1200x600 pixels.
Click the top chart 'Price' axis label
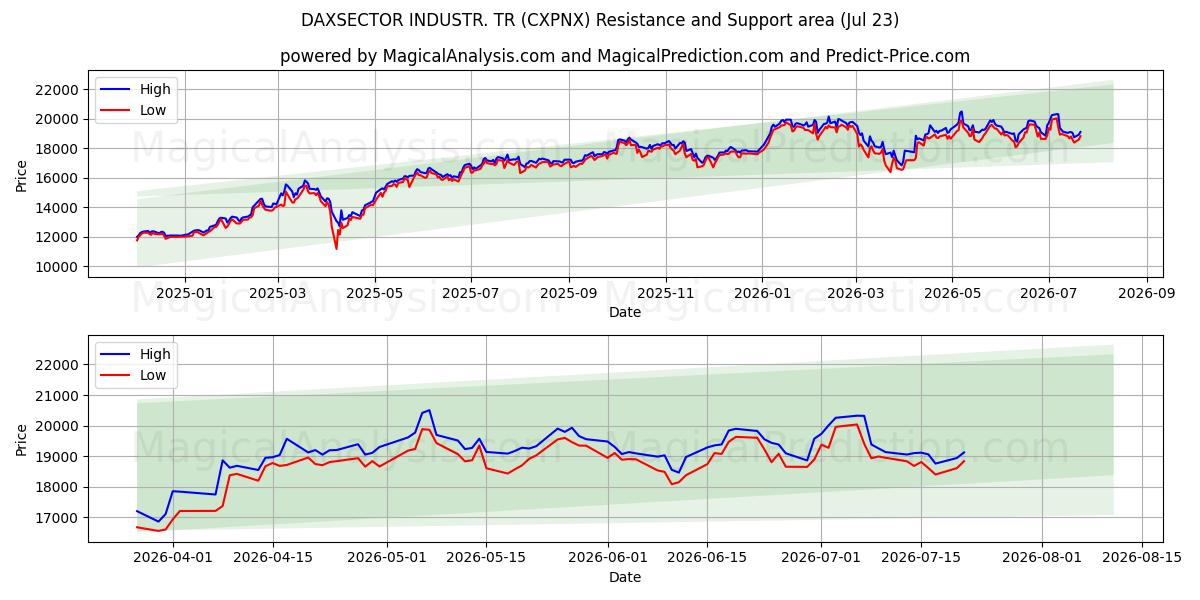pyautogui.click(x=22, y=175)
